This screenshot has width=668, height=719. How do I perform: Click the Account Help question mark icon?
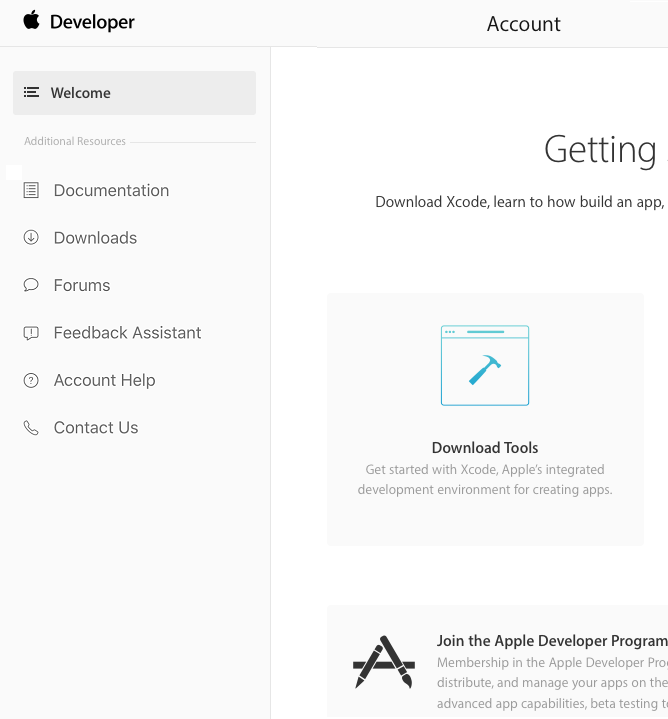click(x=31, y=380)
